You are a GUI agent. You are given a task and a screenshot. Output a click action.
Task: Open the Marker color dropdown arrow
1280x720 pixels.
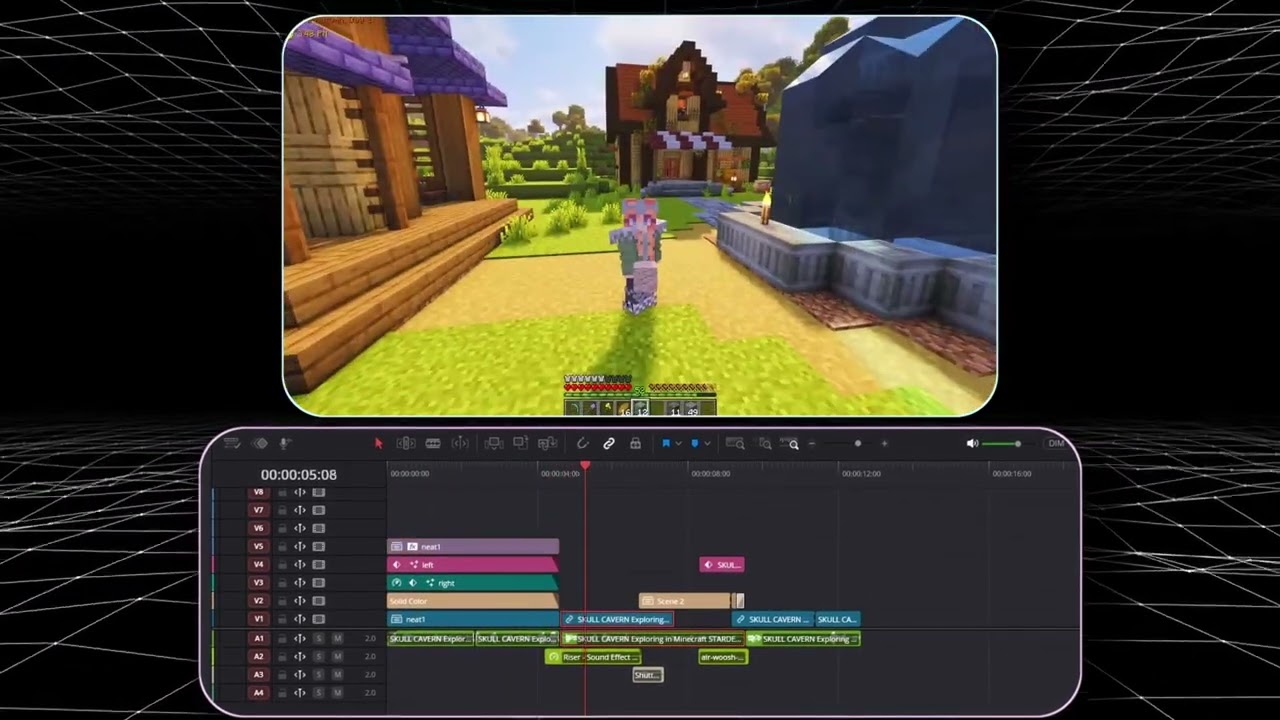[707, 443]
